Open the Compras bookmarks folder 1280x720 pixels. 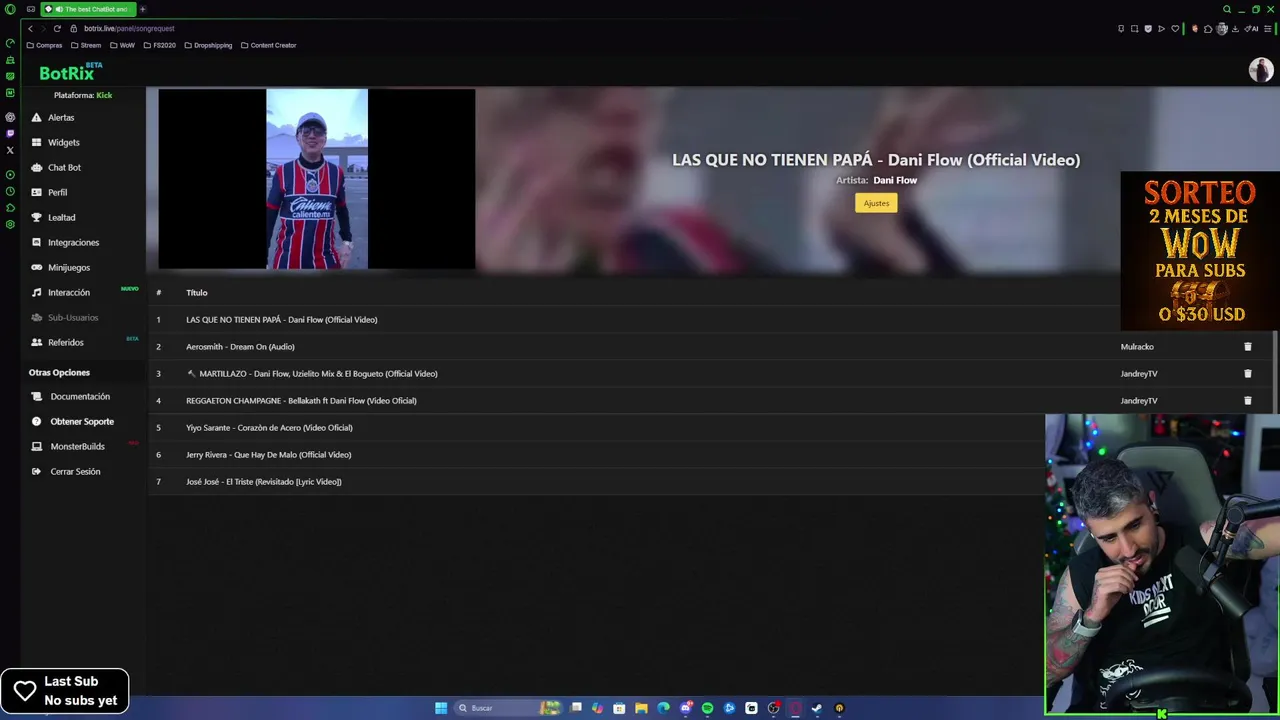[44, 45]
